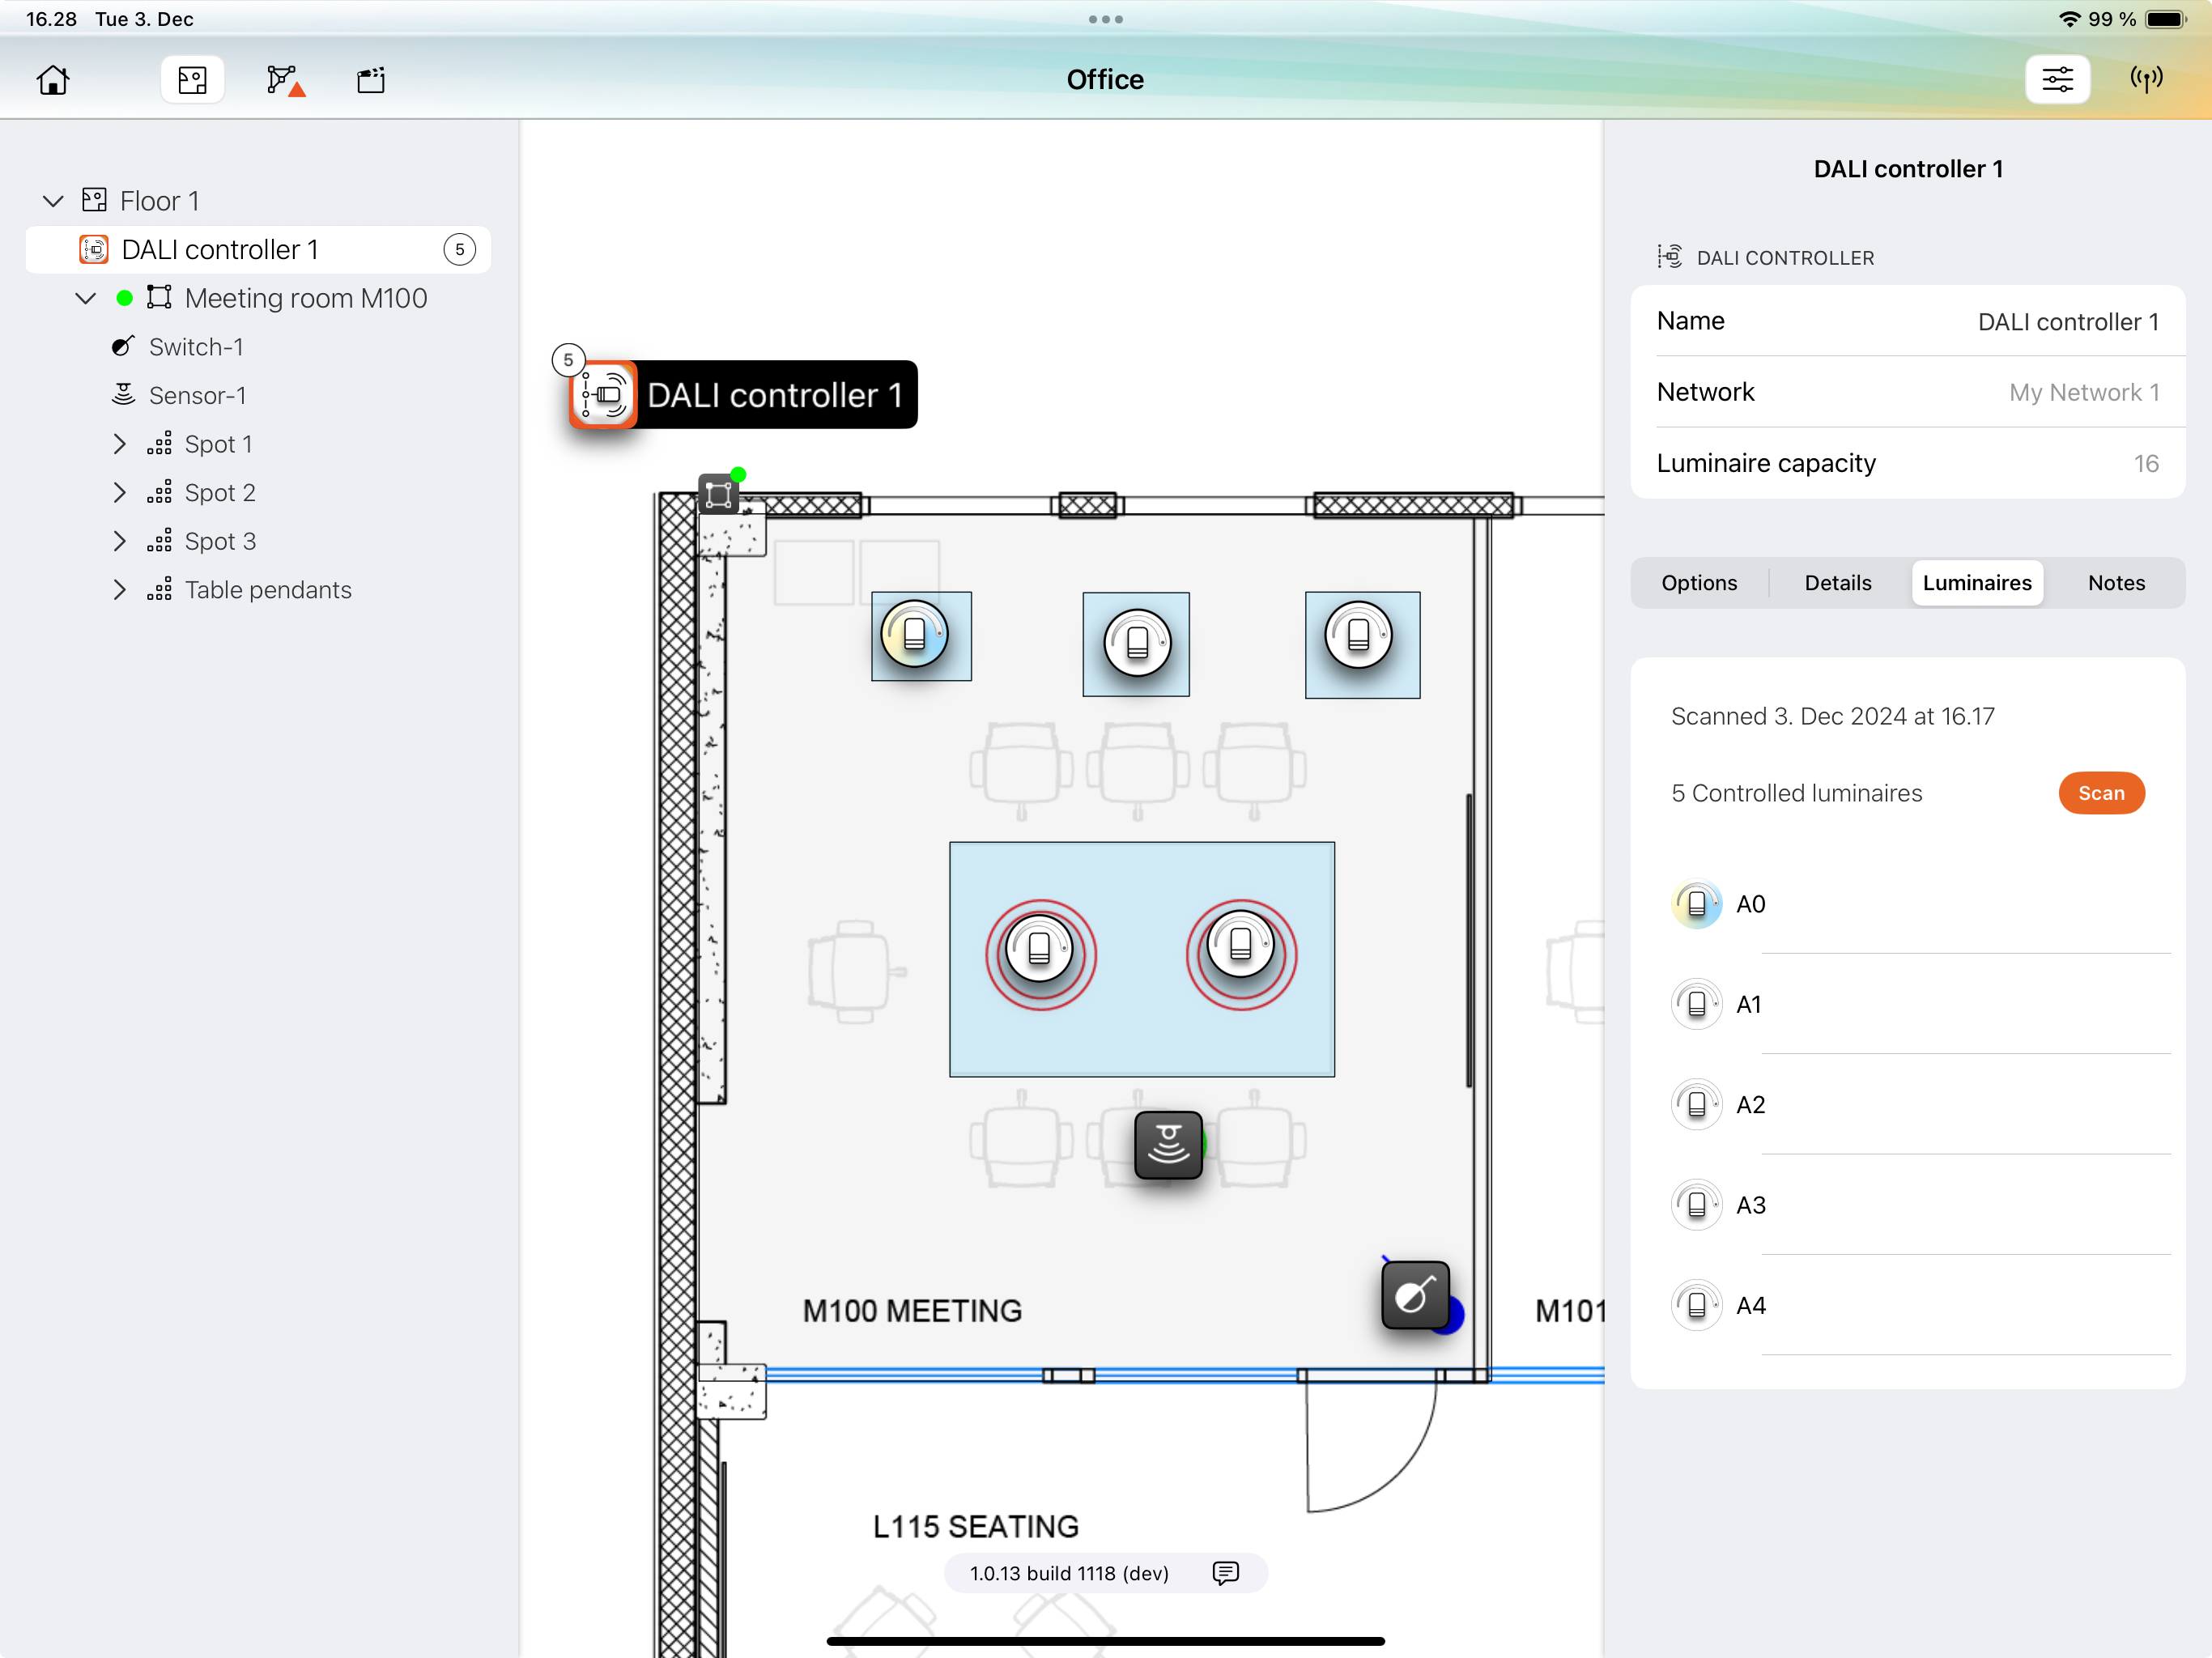Select Sensor-1 in the tree
Viewport: 2212px width, 1658px height.
pyautogui.click(x=197, y=395)
